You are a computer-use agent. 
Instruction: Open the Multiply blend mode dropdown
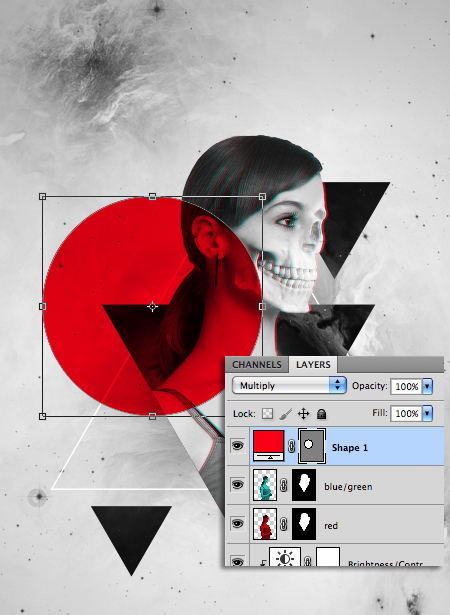coord(289,386)
